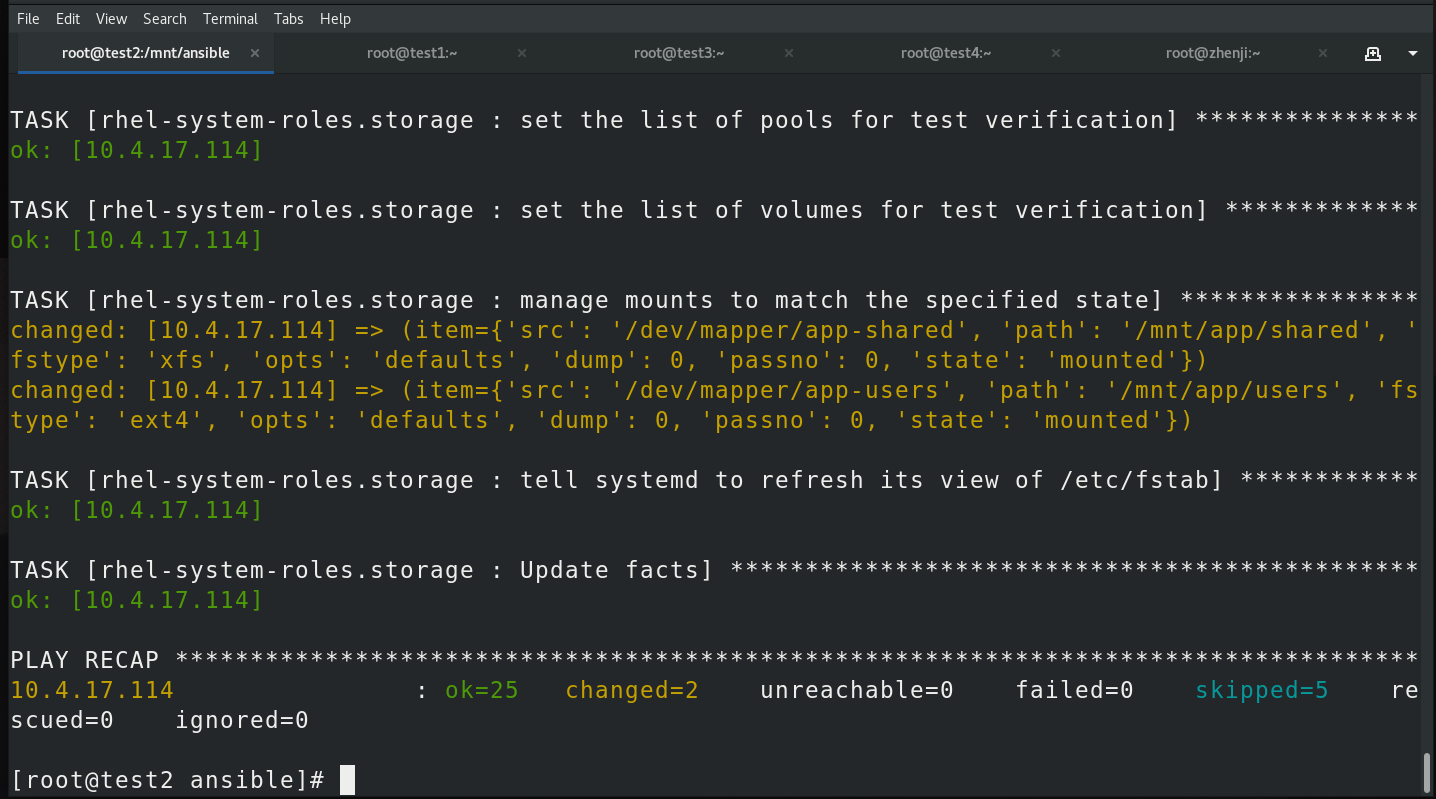Click the failed=0 recap value
The width and height of the screenshot is (1436, 799).
coord(1075,690)
